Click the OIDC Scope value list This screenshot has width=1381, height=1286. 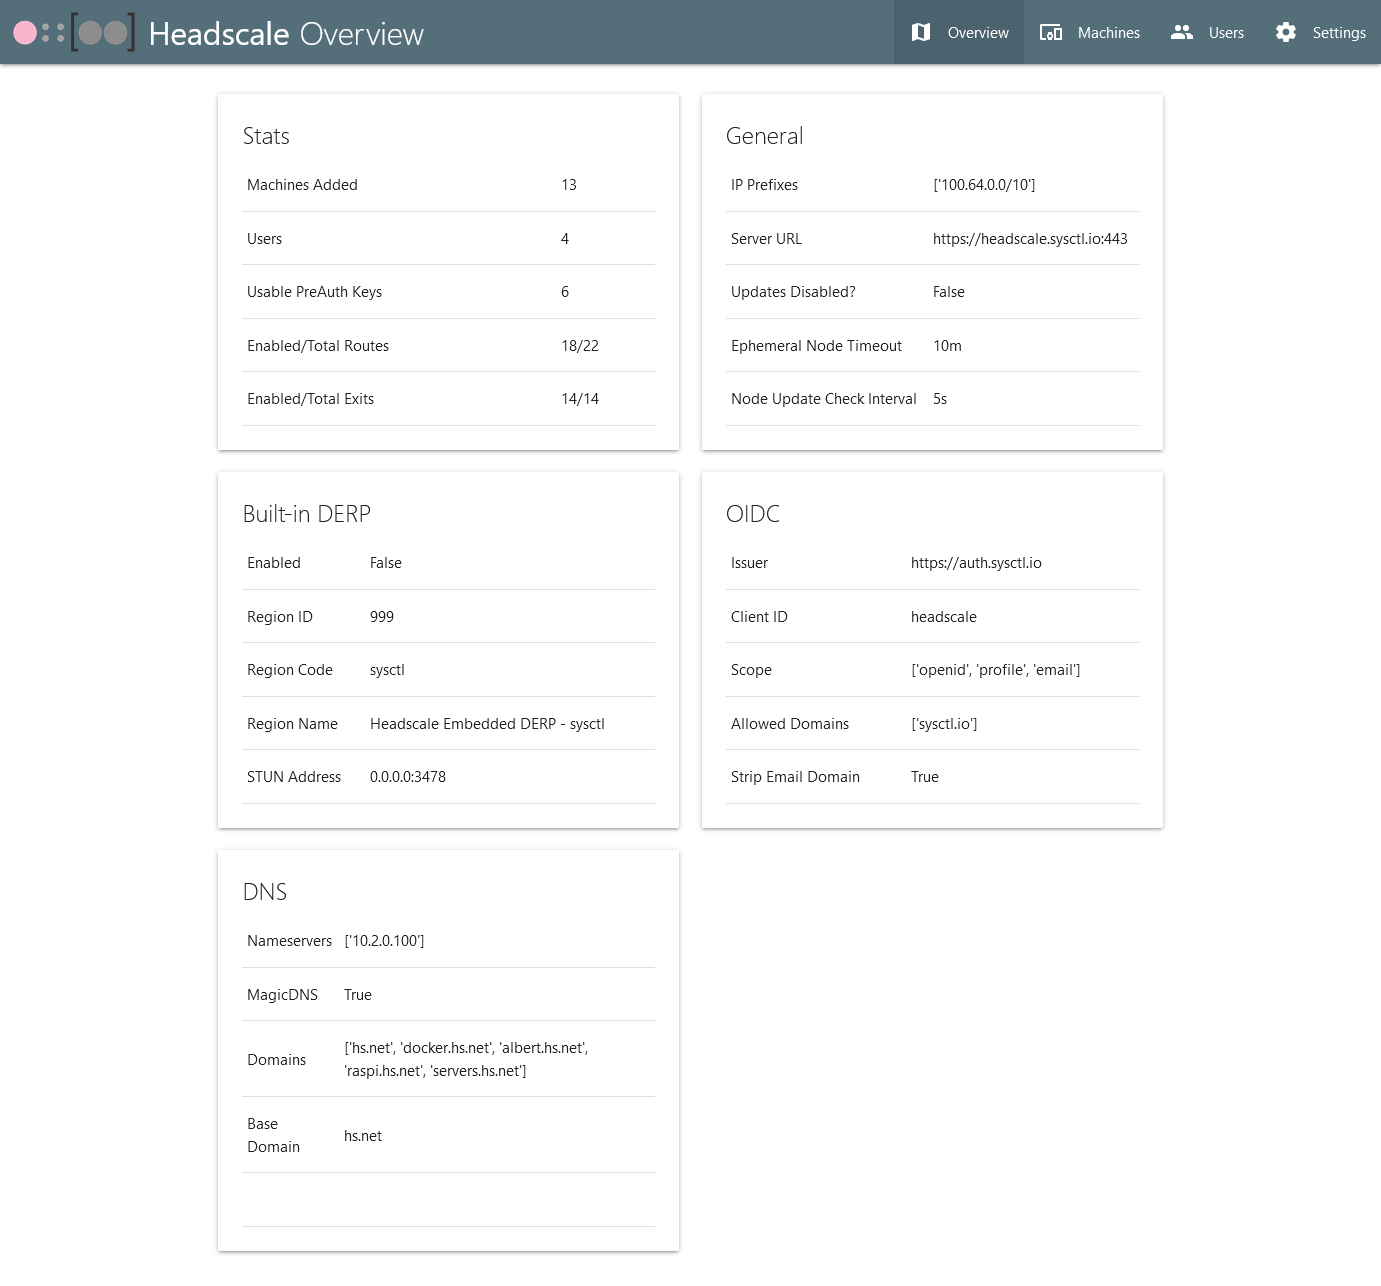pos(994,670)
